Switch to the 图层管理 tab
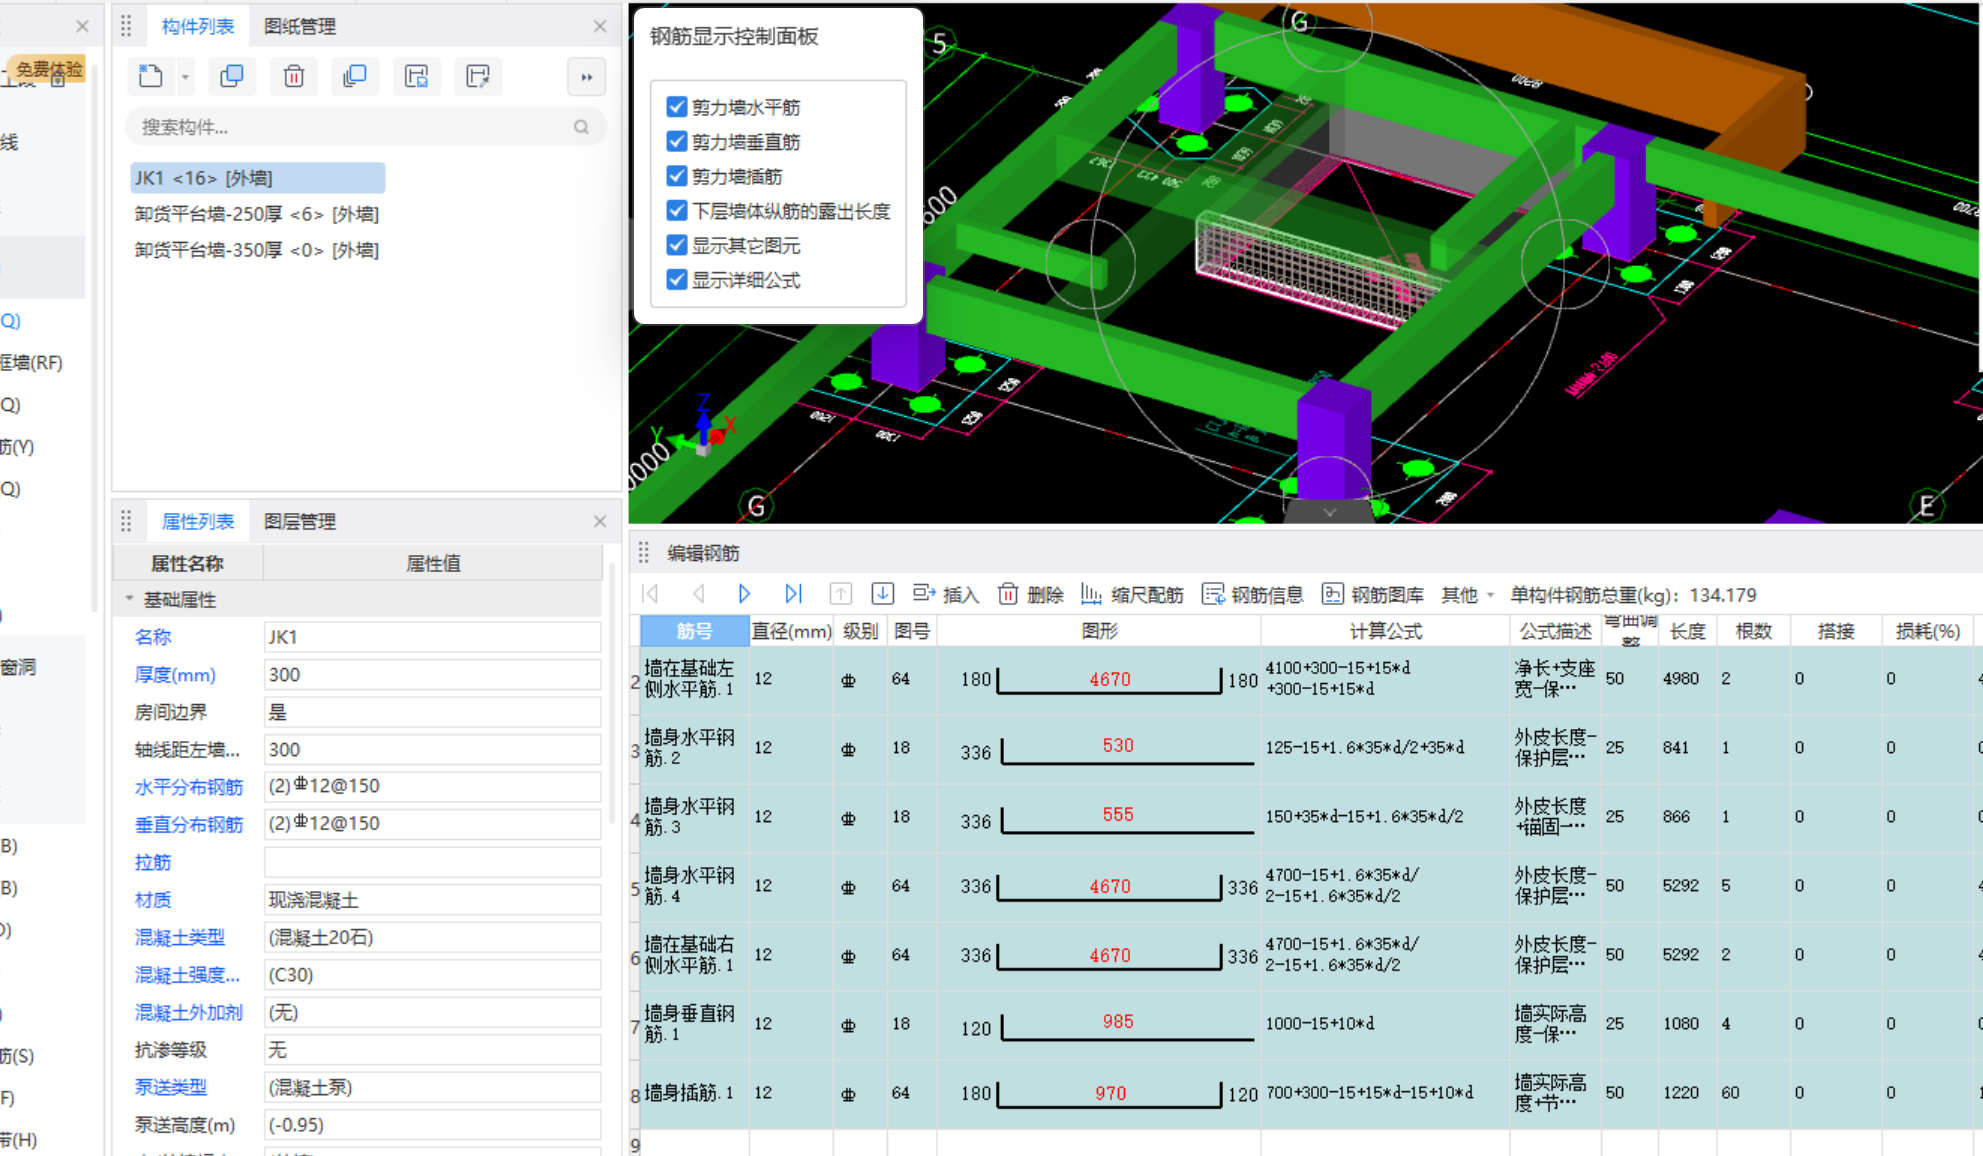 (x=300, y=521)
